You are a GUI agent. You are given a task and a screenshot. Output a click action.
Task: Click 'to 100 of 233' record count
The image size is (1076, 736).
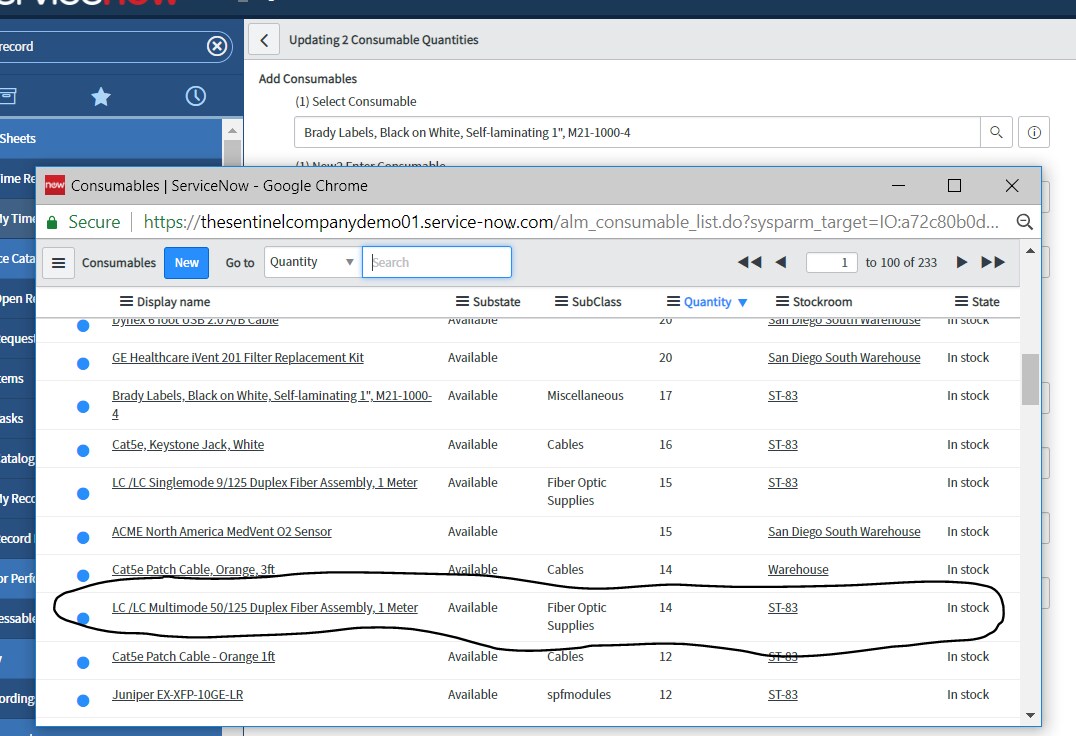click(x=901, y=262)
